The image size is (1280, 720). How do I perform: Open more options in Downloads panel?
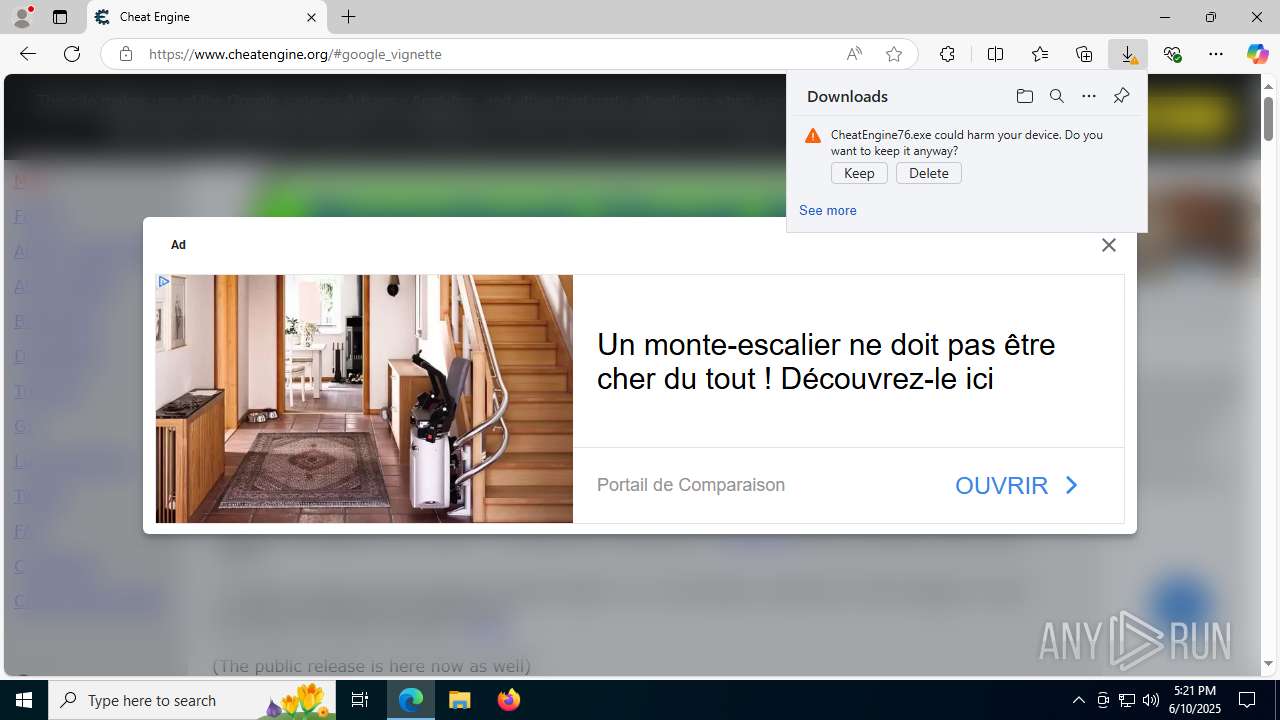tap(1089, 96)
